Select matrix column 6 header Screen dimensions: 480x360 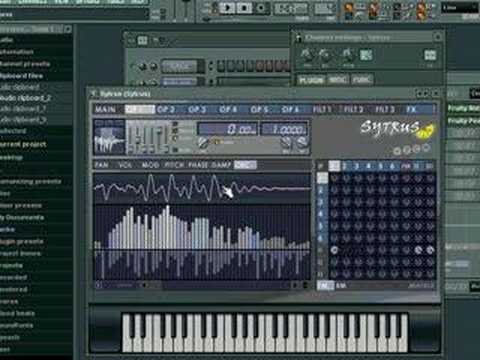(392, 166)
